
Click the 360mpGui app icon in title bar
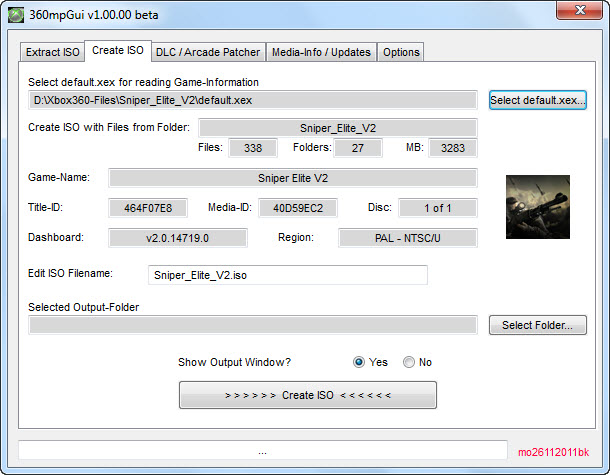pyautogui.click(x=16, y=15)
